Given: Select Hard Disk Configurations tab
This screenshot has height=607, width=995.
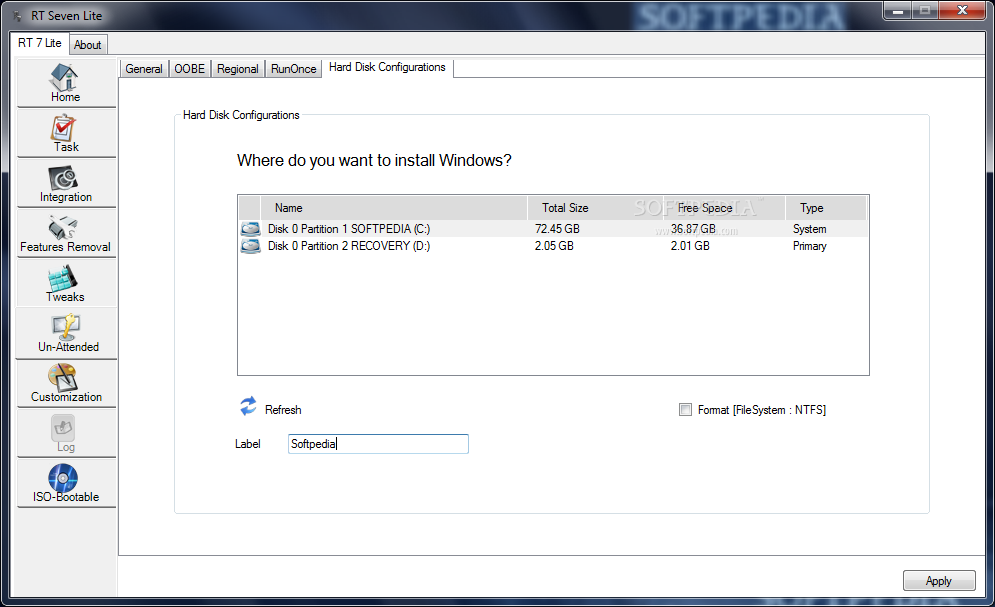Looking at the screenshot, I should (x=387, y=67).
